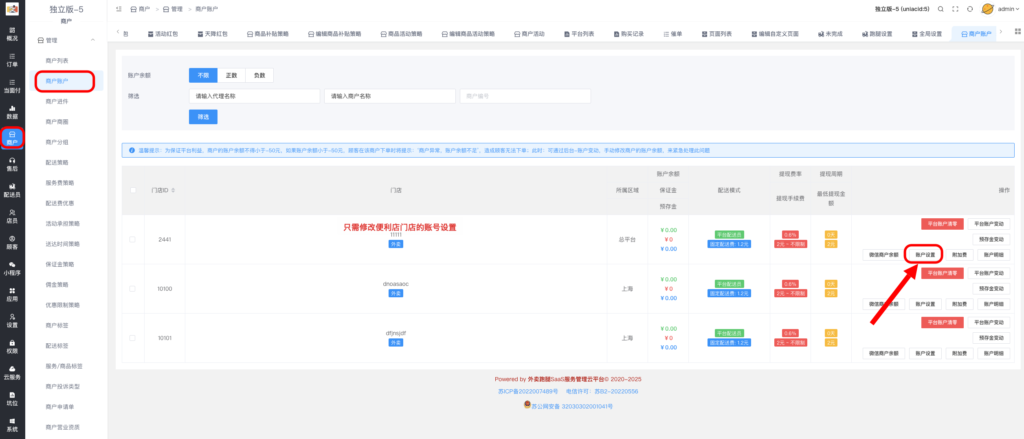The width and height of the screenshot is (1024, 439).
Task: Click the fullscreen icon in header
Action: (955, 9)
